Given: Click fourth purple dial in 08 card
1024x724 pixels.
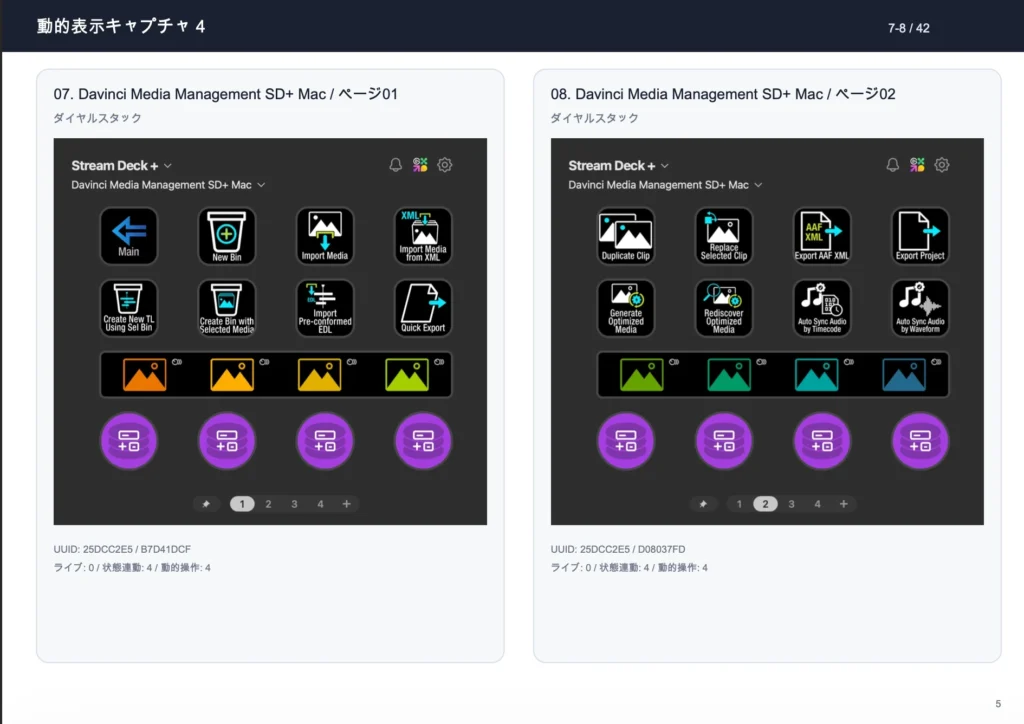Looking at the screenshot, I should [x=920, y=441].
